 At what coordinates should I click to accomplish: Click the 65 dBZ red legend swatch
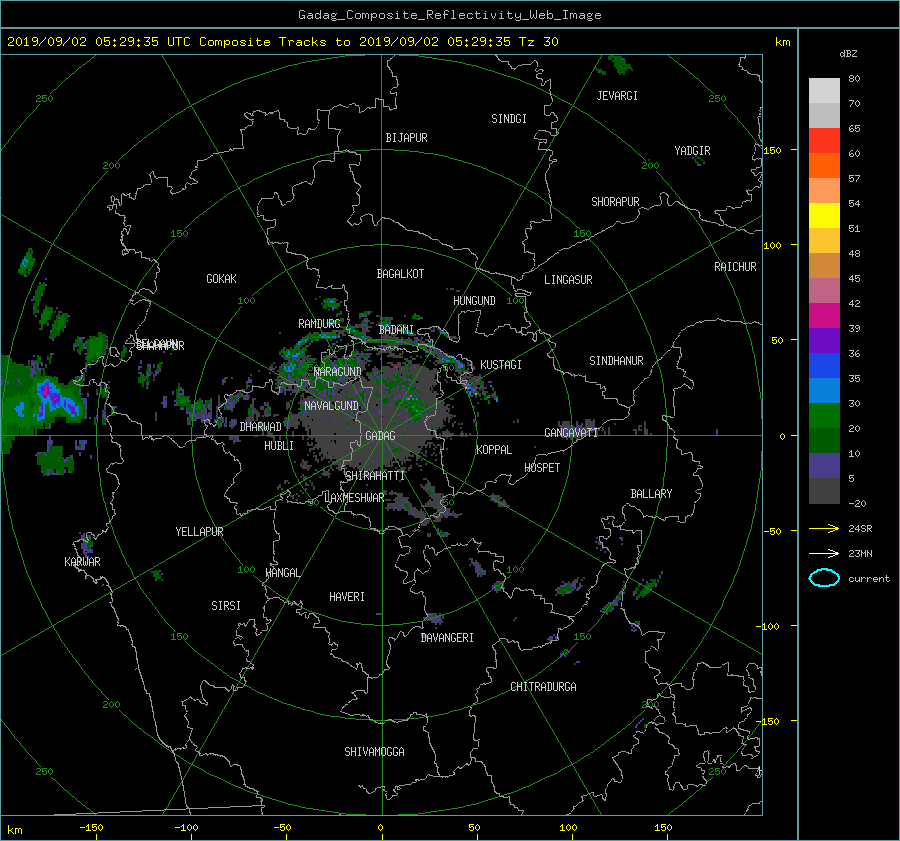pos(824,141)
